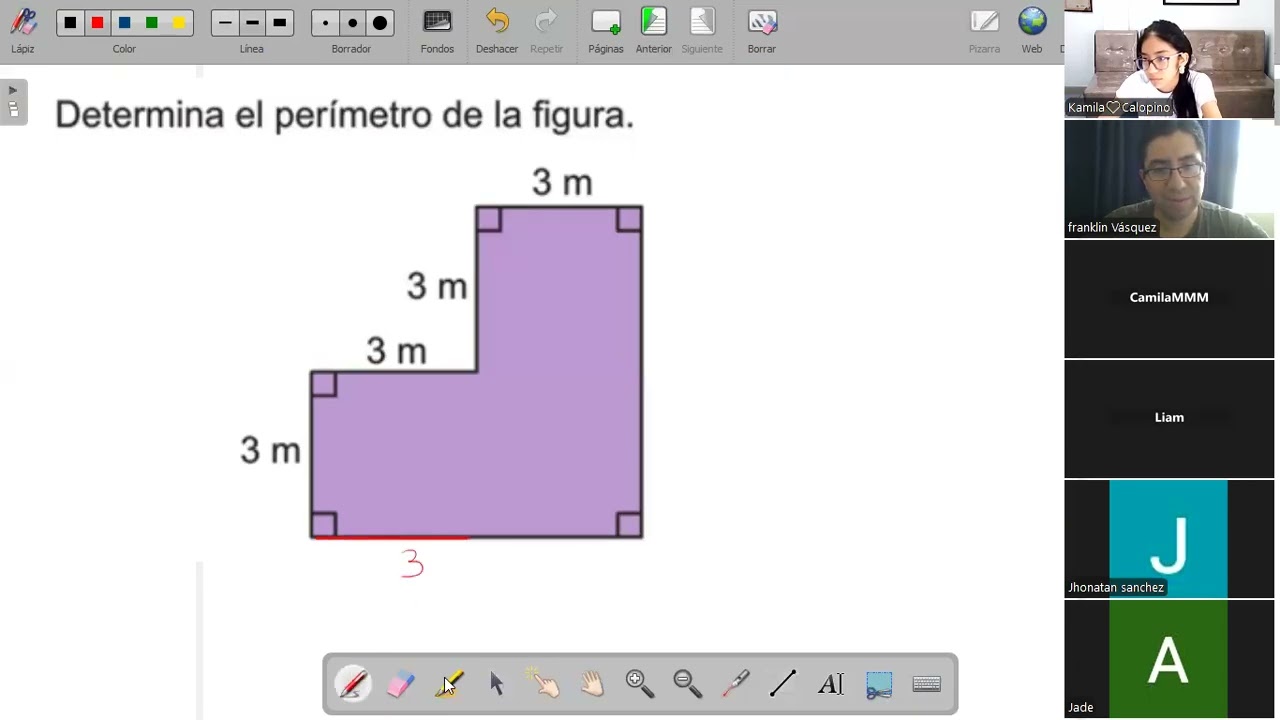Zoom in with the plus magnifier

[640, 684]
